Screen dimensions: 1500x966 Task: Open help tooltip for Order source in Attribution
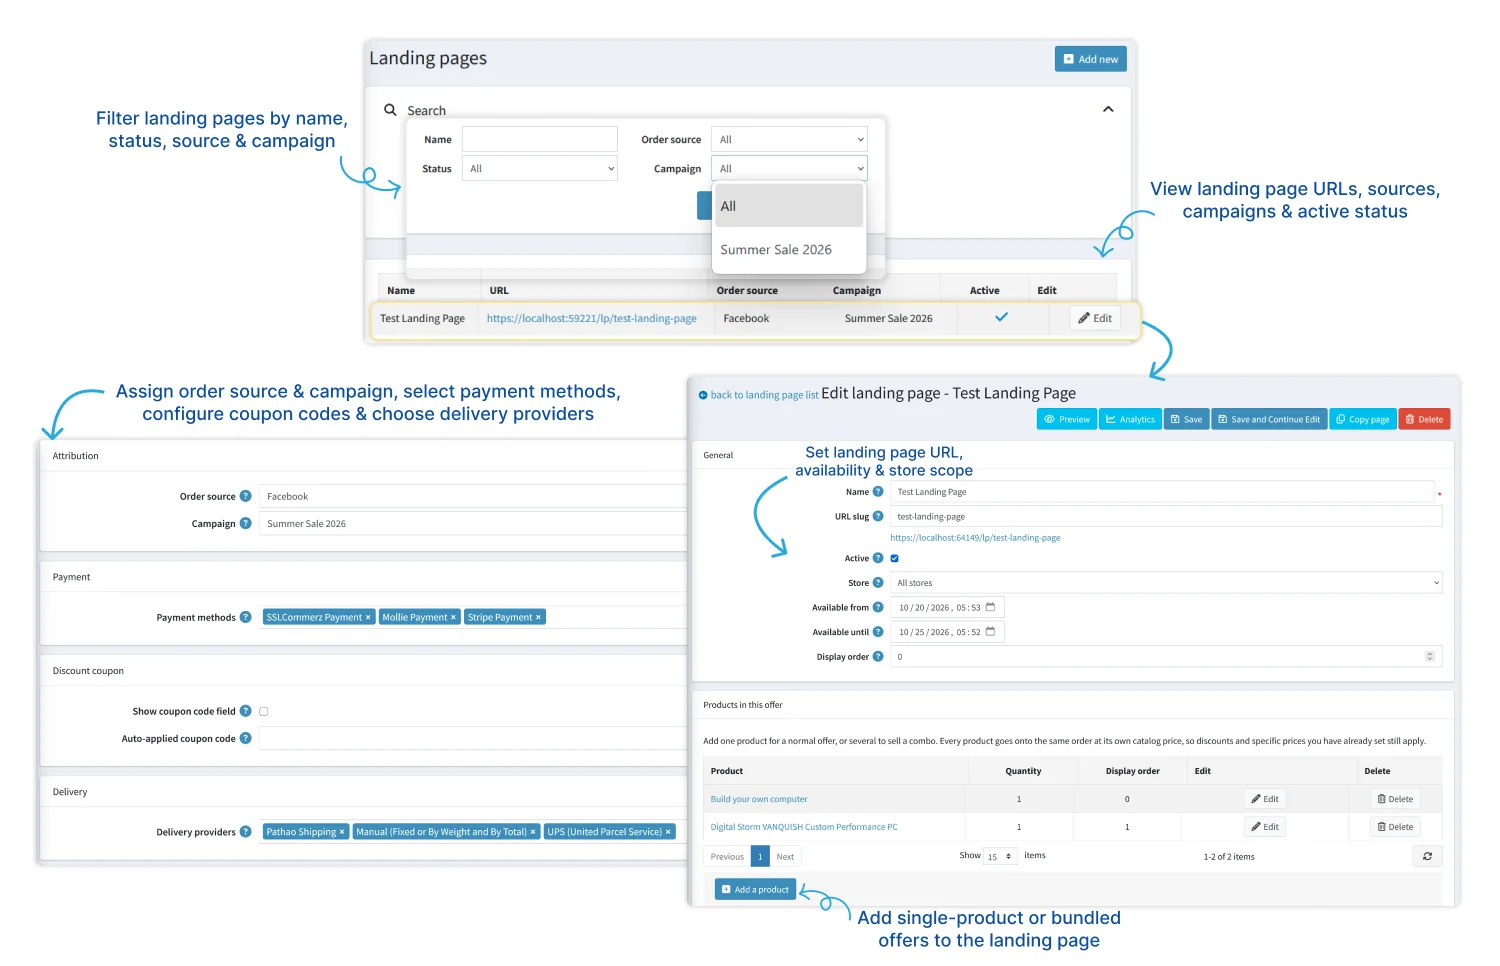pos(245,496)
